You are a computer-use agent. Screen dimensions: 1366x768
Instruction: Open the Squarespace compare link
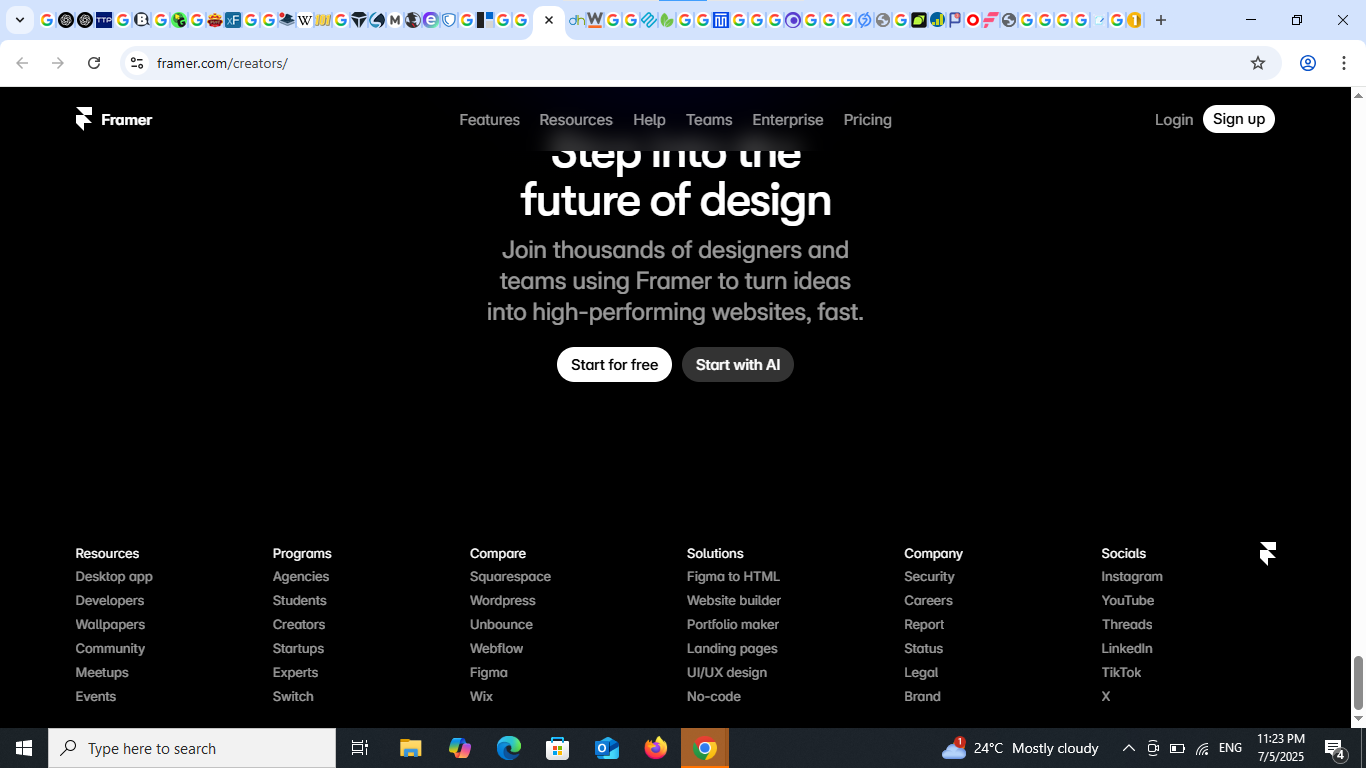[510, 577]
